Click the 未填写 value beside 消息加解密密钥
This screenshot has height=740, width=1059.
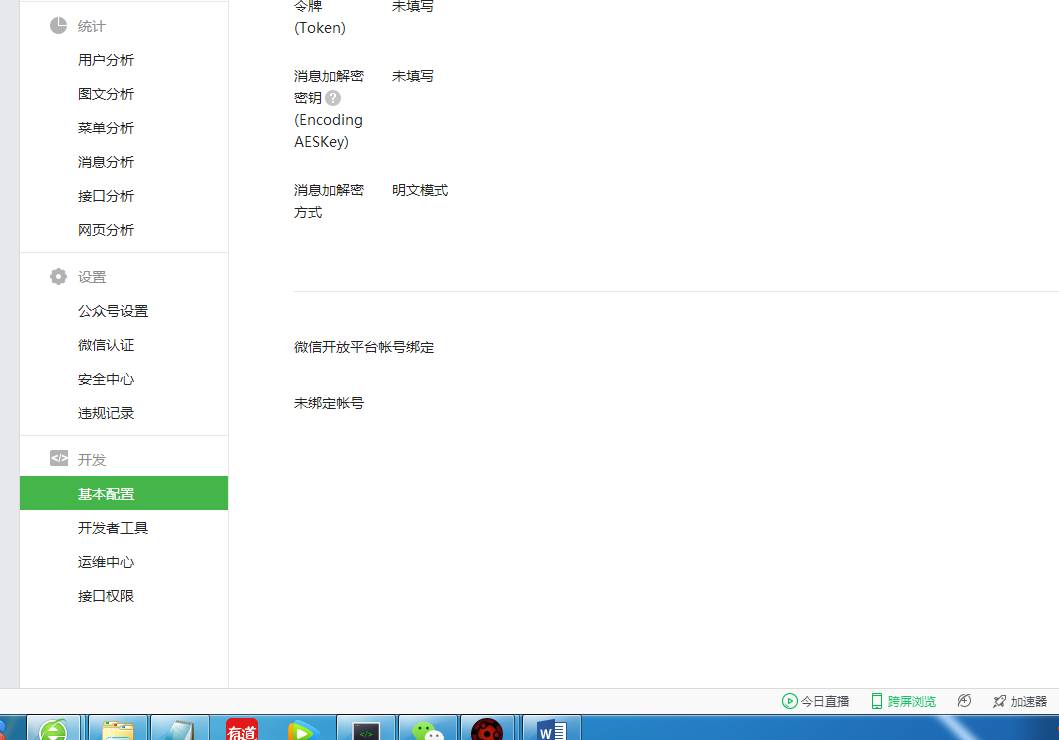click(x=413, y=76)
